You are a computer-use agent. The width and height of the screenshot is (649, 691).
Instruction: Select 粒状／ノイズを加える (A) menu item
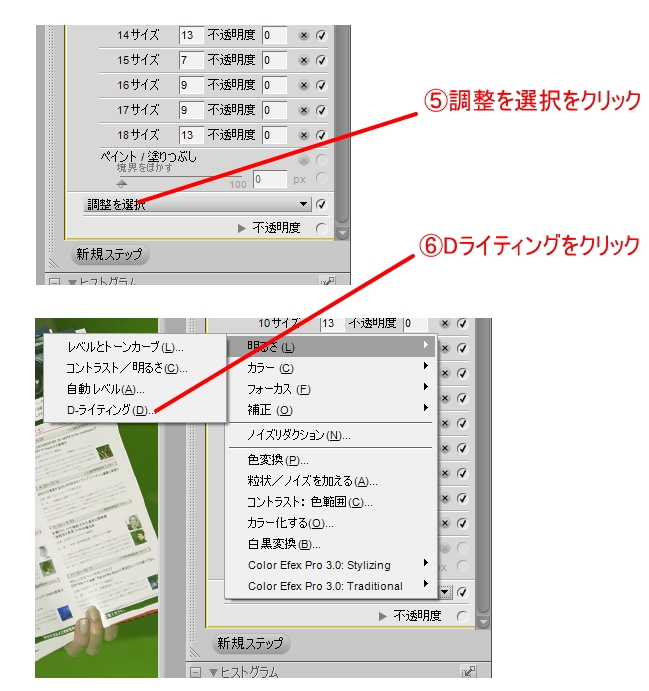pyautogui.click(x=331, y=481)
